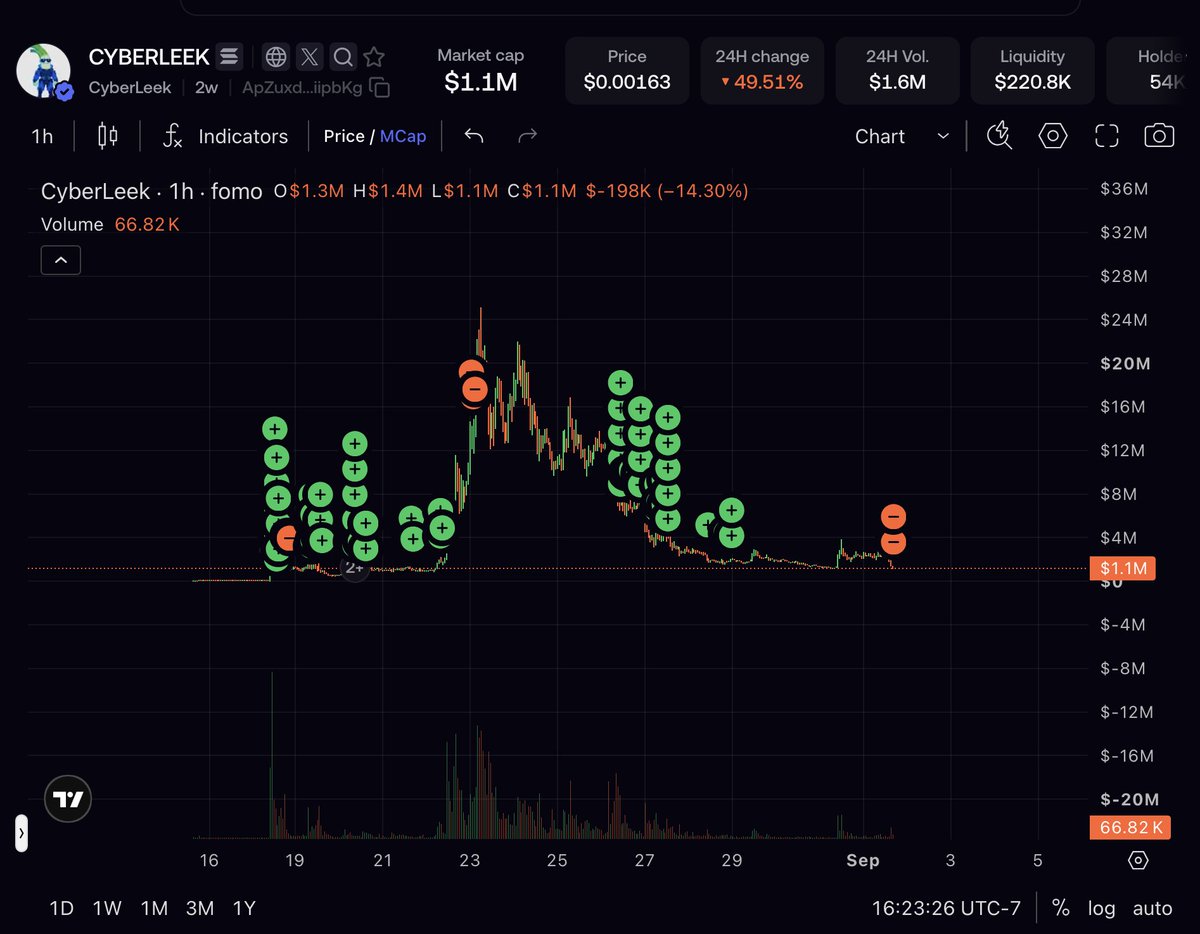The height and width of the screenshot is (934, 1200).
Task: Toggle log scale mode
Action: click(x=1102, y=908)
